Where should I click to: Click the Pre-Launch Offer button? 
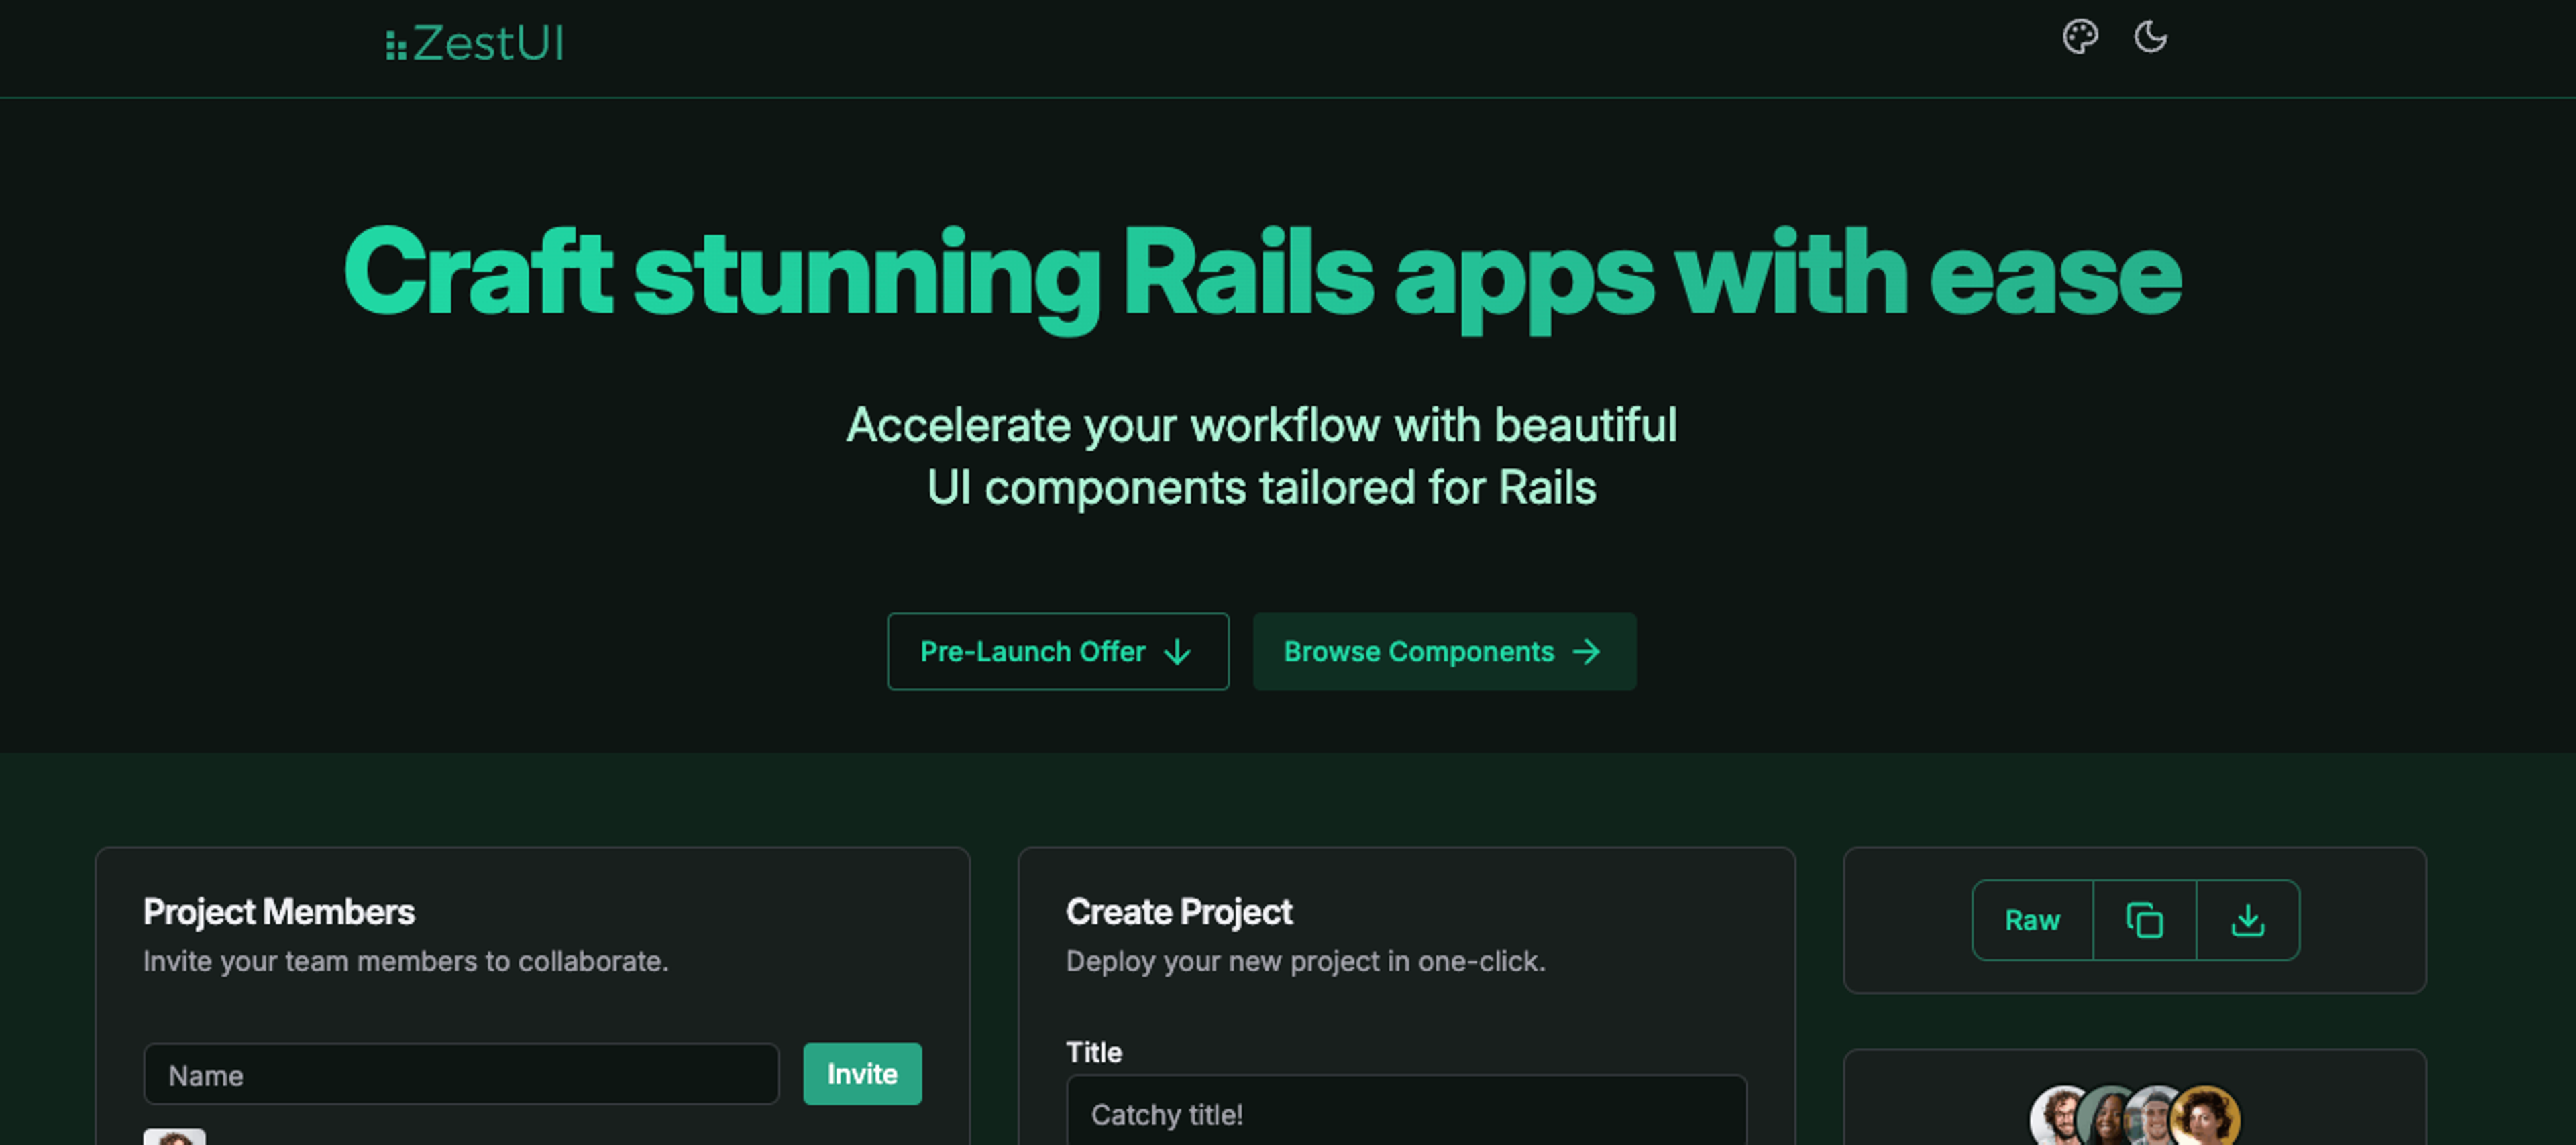pyautogui.click(x=1057, y=651)
